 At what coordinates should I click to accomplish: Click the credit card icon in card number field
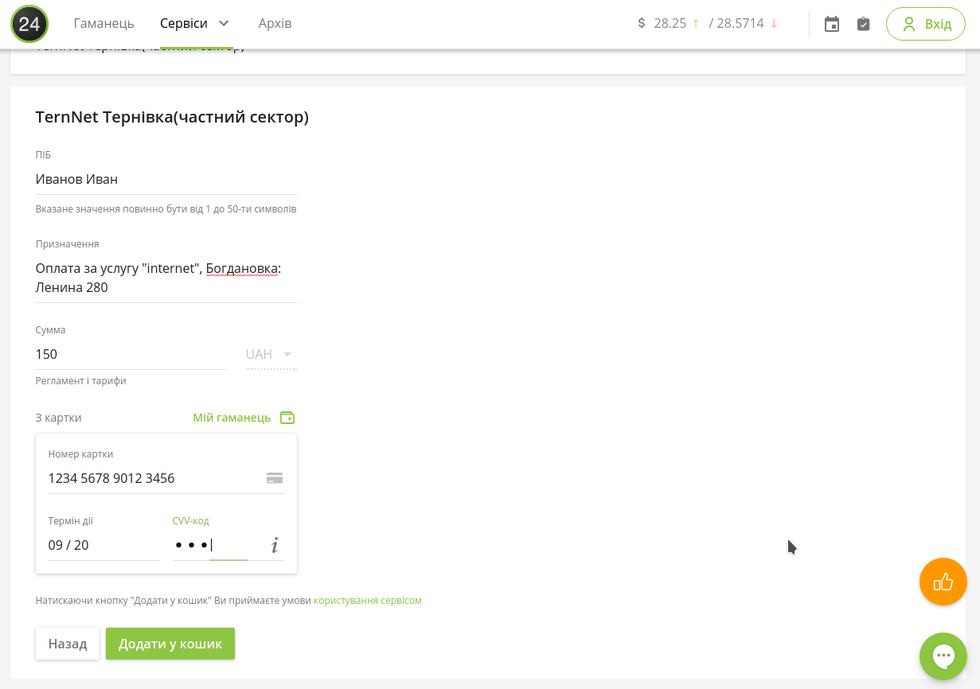(x=274, y=478)
